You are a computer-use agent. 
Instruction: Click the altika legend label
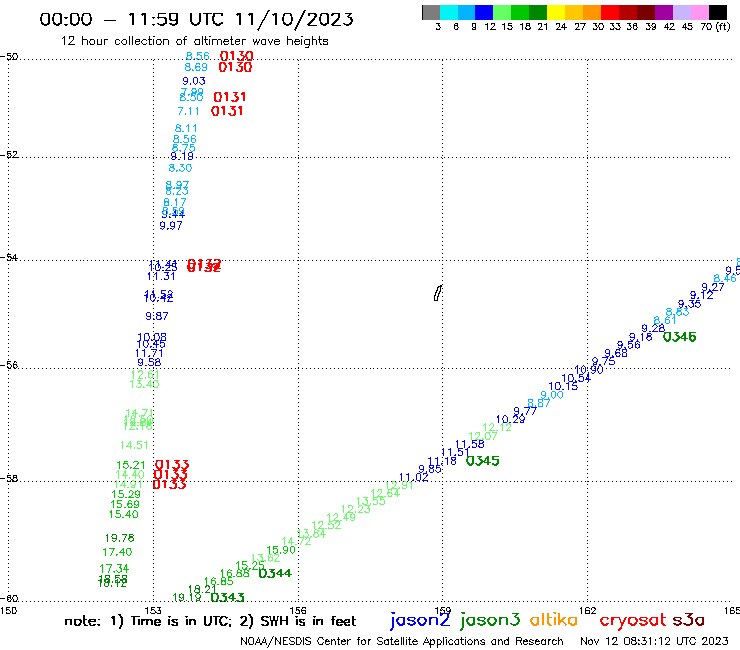point(553,620)
